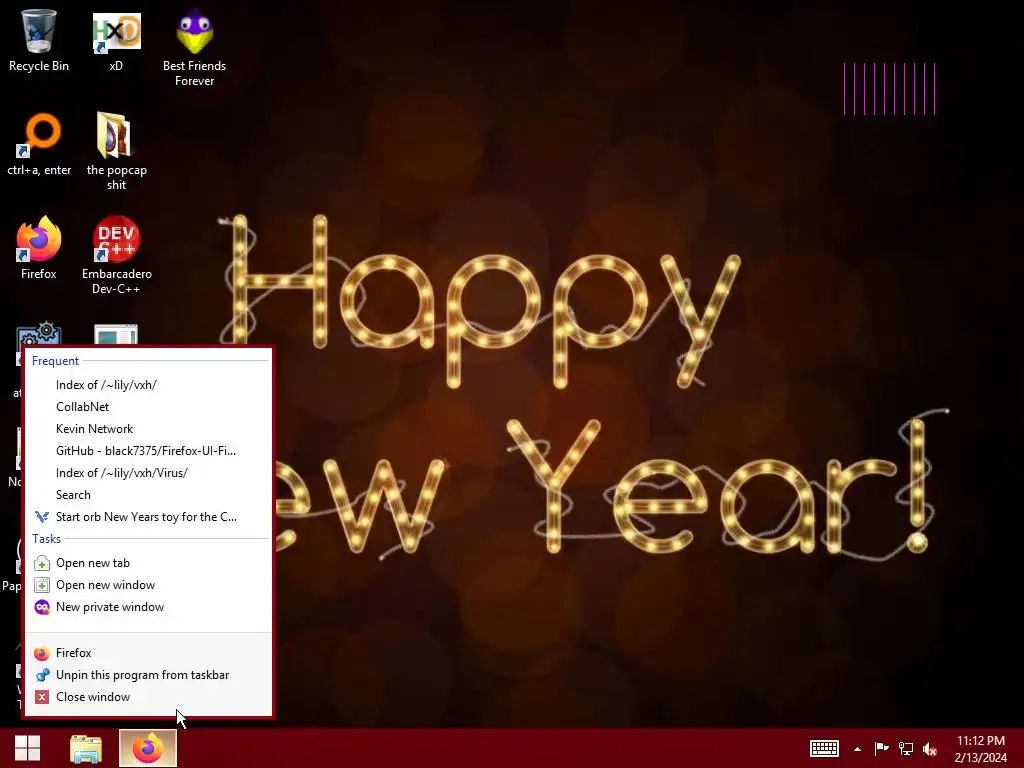Screen dimensions: 1024x768
Task: Open the Recycle Bin desktop icon
Action: coord(39,40)
